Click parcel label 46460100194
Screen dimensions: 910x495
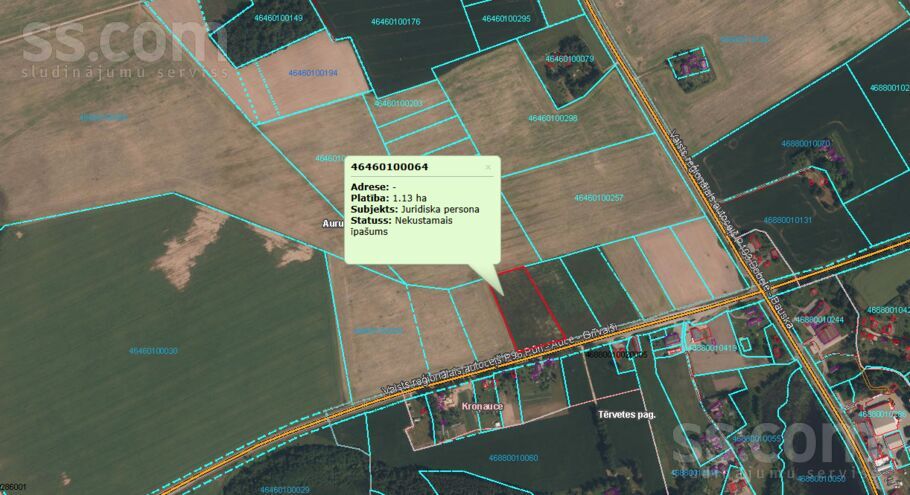(x=313, y=73)
